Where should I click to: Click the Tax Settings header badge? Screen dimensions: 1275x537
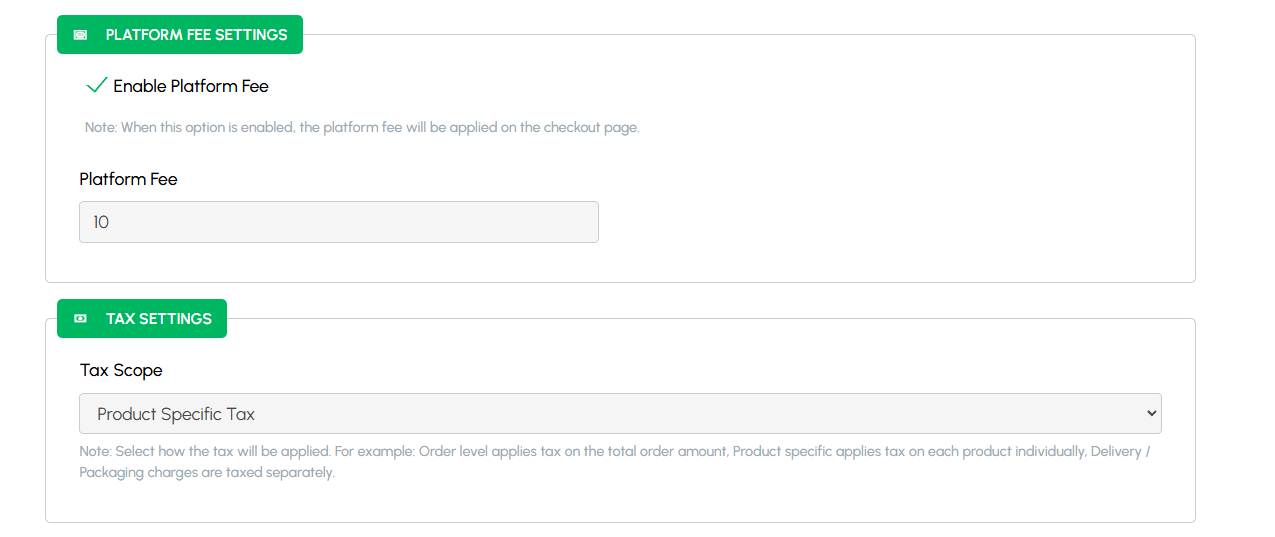pos(141,319)
